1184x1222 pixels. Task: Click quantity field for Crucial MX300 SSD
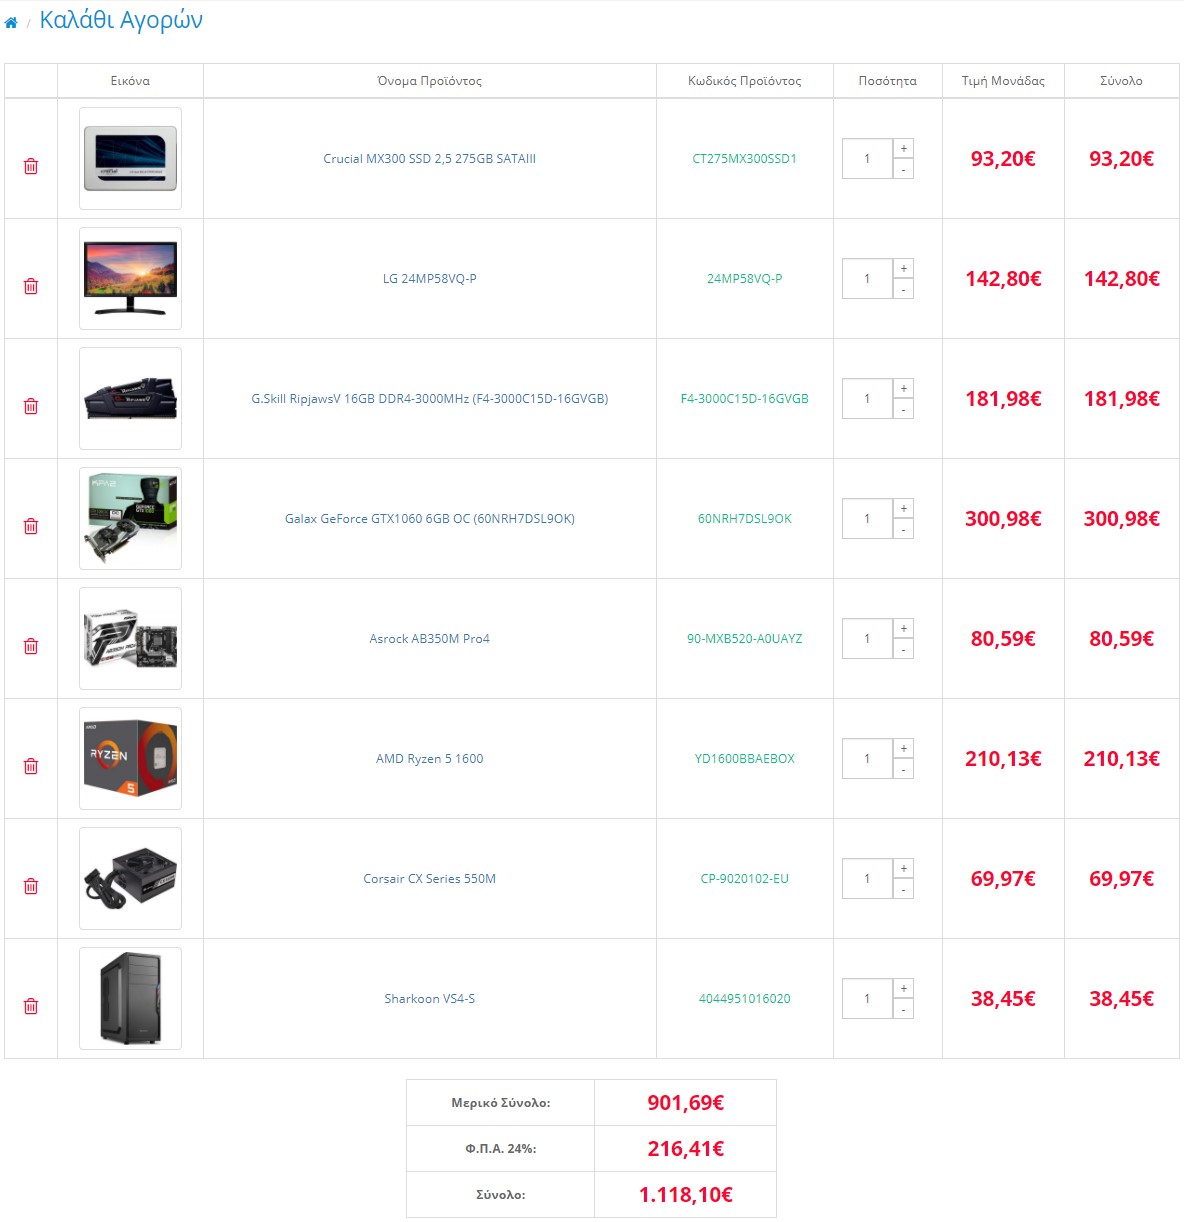tap(867, 159)
